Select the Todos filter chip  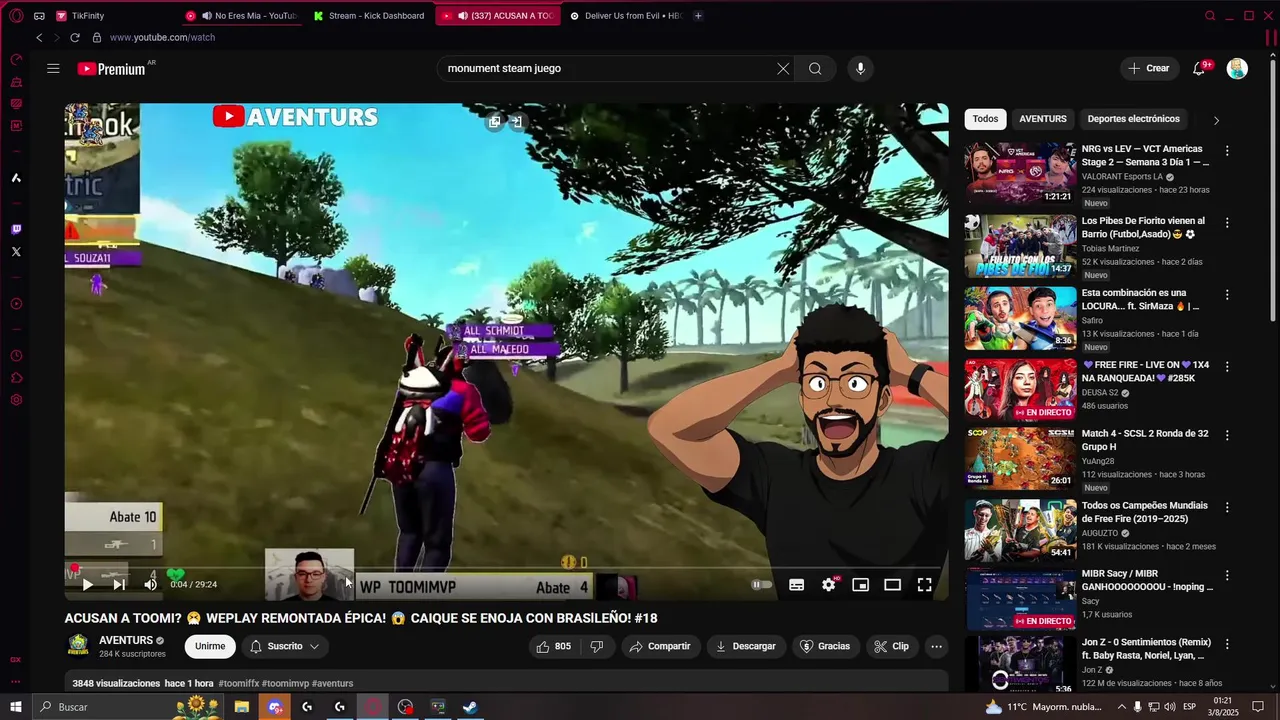[x=985, y=119]
